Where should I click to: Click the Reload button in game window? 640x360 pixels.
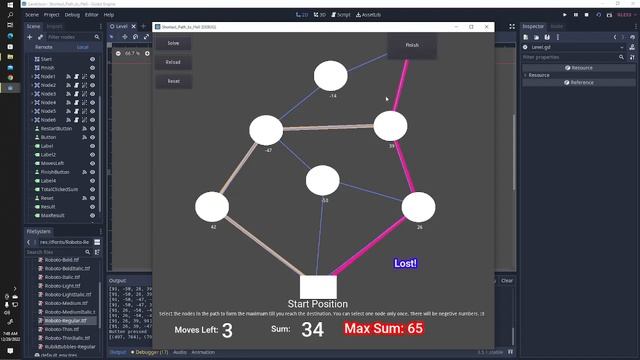tap(173, 62)
